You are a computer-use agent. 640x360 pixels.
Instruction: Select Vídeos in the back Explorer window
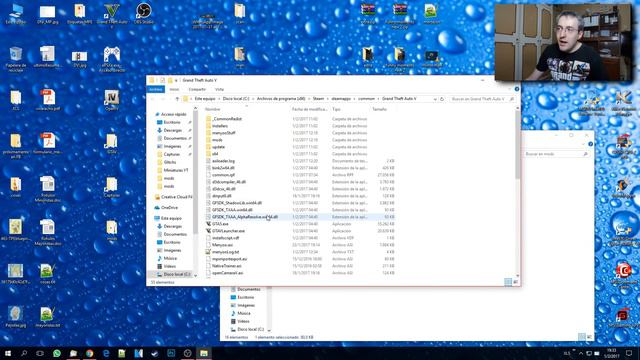click(x=243, y=321)
